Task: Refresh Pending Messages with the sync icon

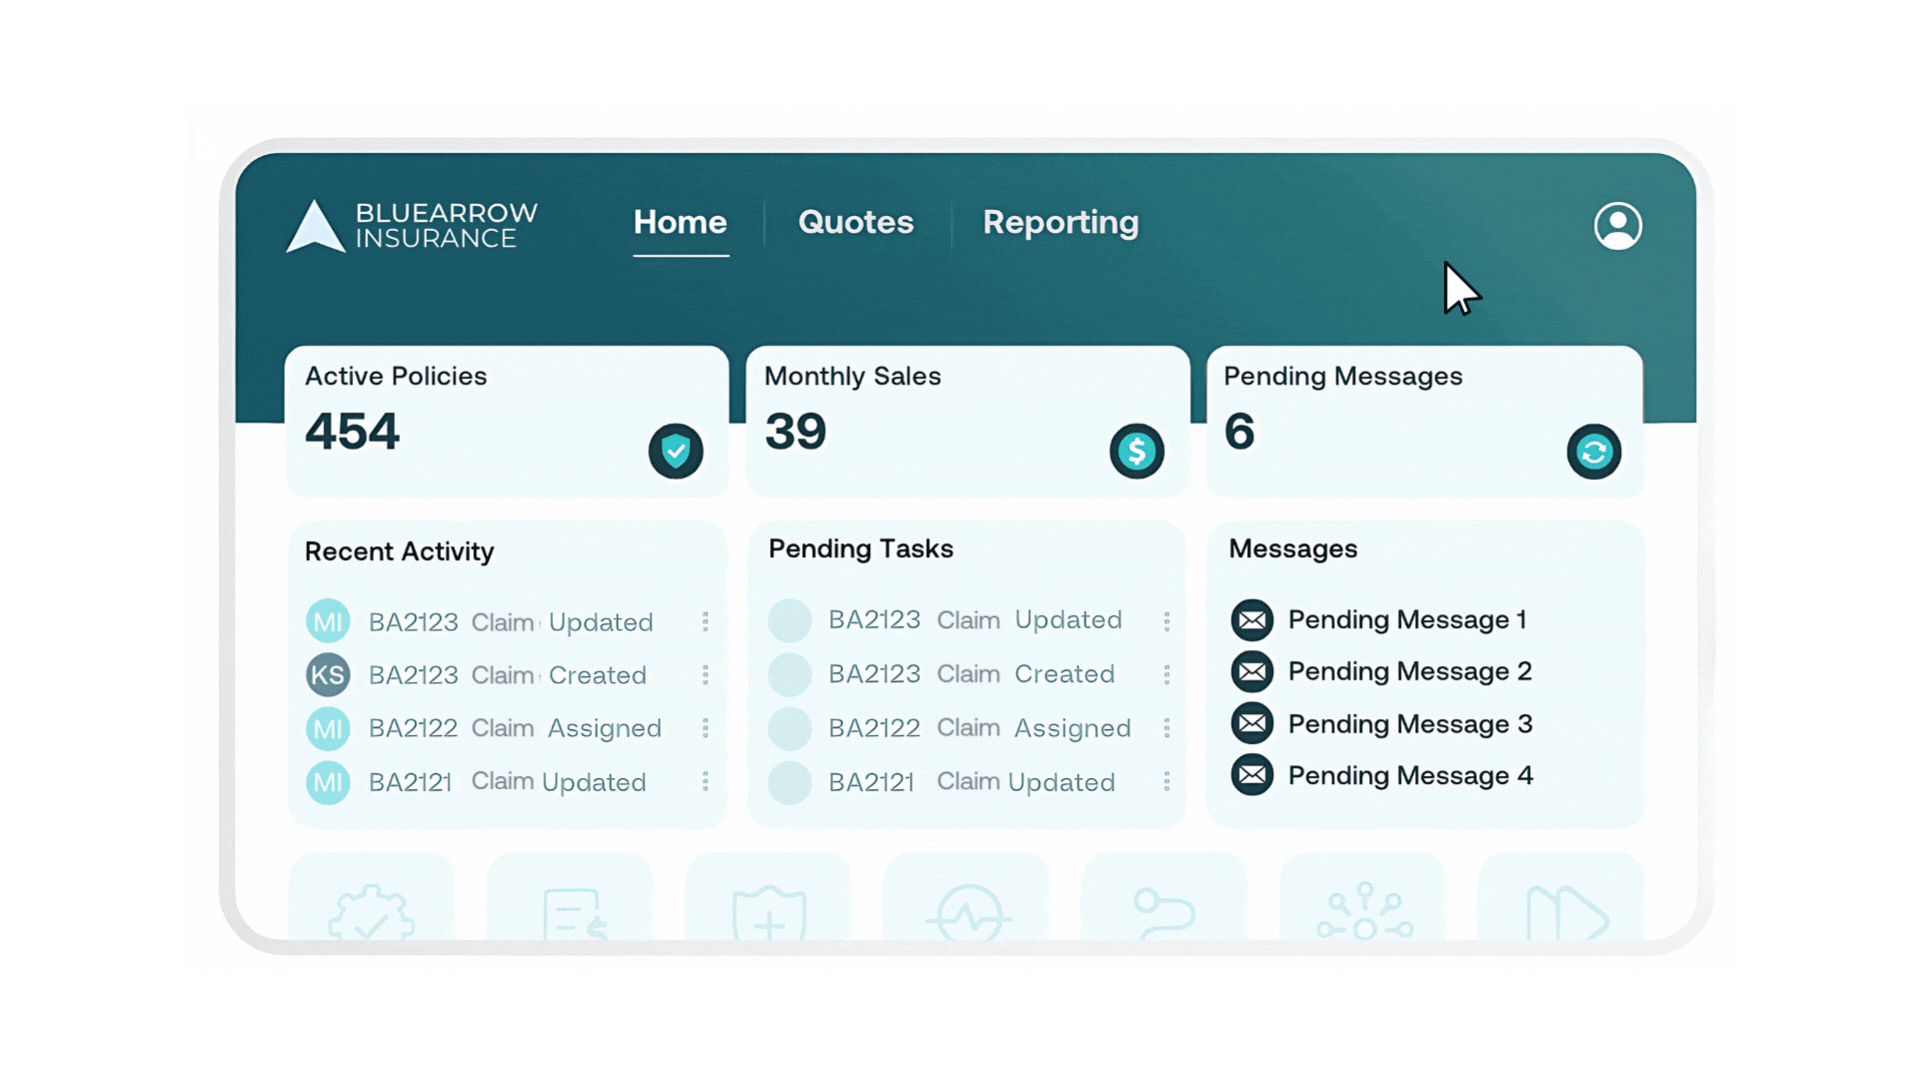Action: (1594, 452)
